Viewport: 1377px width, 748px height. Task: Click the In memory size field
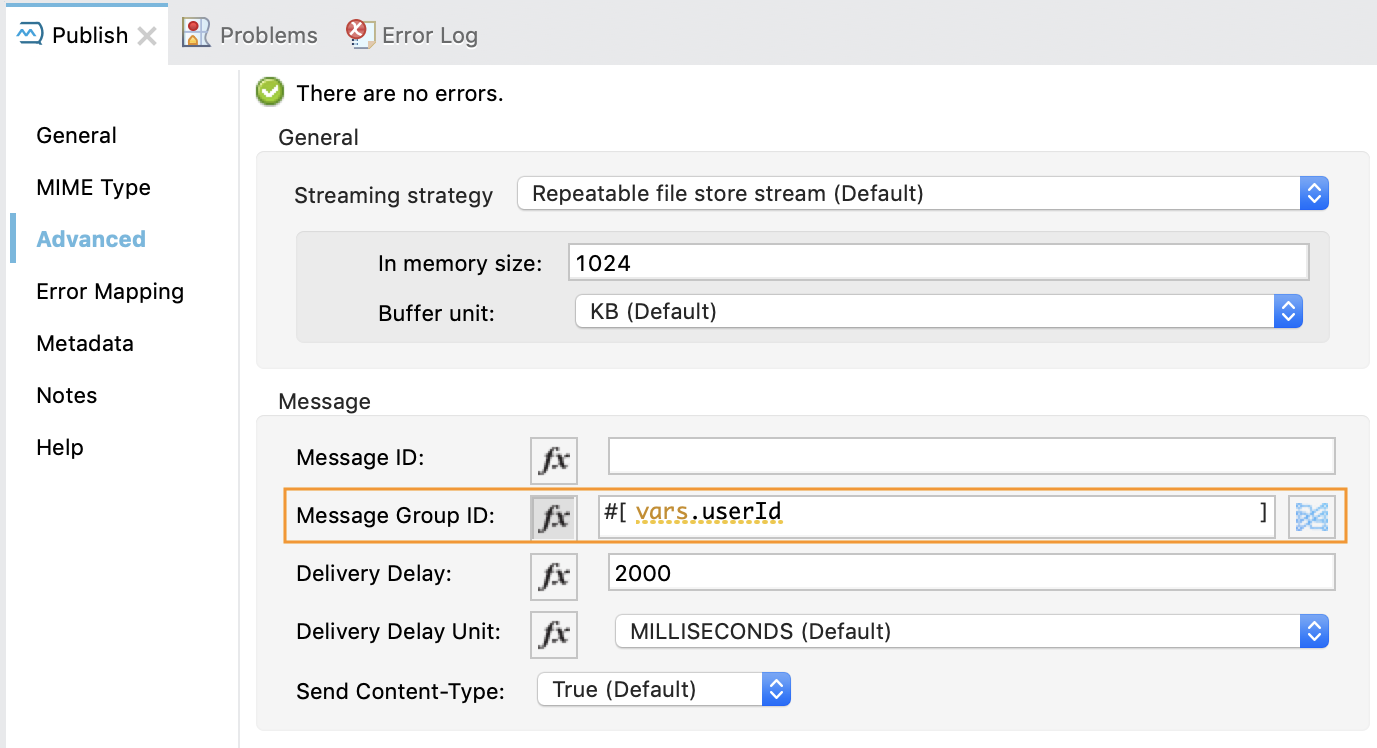(x=938, y=263)
